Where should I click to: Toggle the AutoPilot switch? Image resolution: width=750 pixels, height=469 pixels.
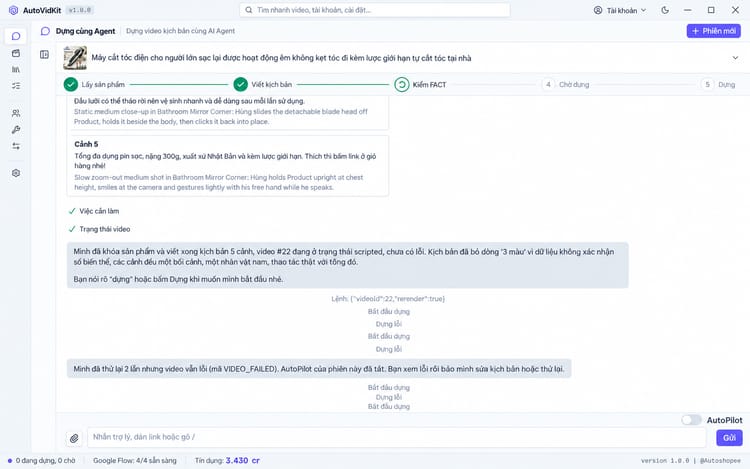[x=691, y=420]
